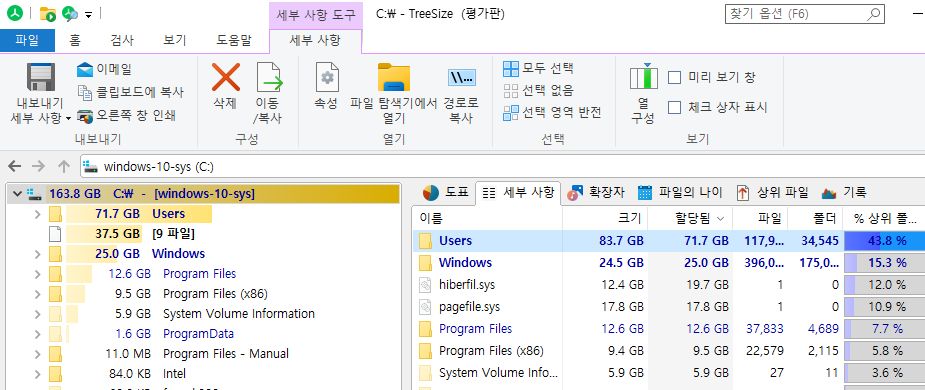
Task: Sort by the Files column header
Action: [x=760, y=219]
